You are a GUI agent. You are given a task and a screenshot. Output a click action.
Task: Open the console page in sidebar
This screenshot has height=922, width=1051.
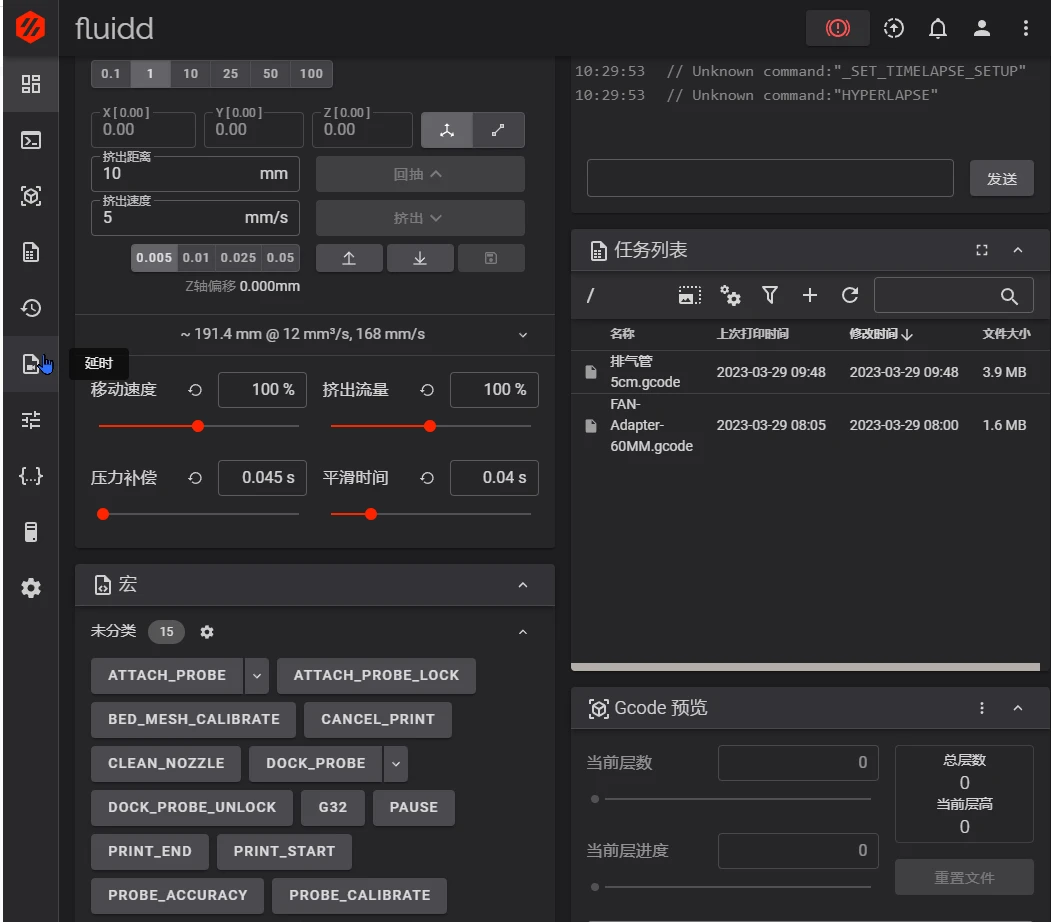tap(31, 140)
